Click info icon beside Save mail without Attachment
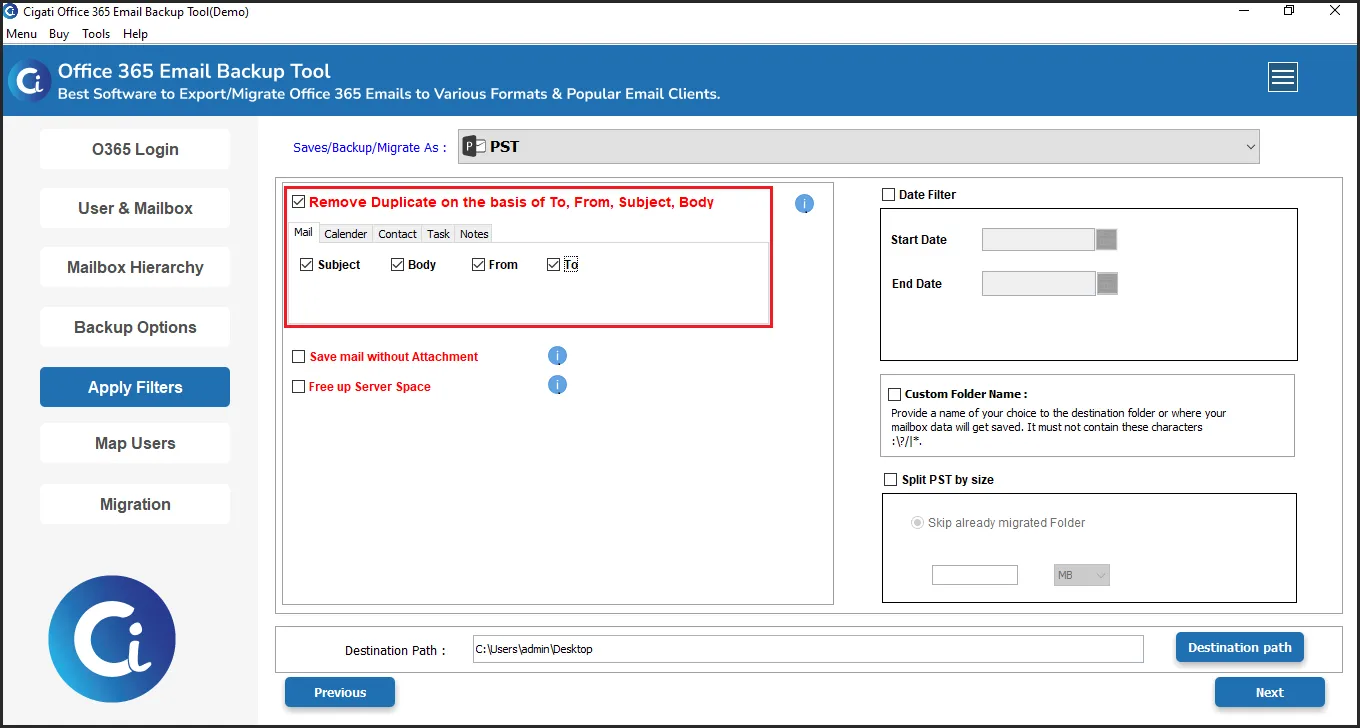Screen dimensions: 1360x728 click(x=557, y=355)
